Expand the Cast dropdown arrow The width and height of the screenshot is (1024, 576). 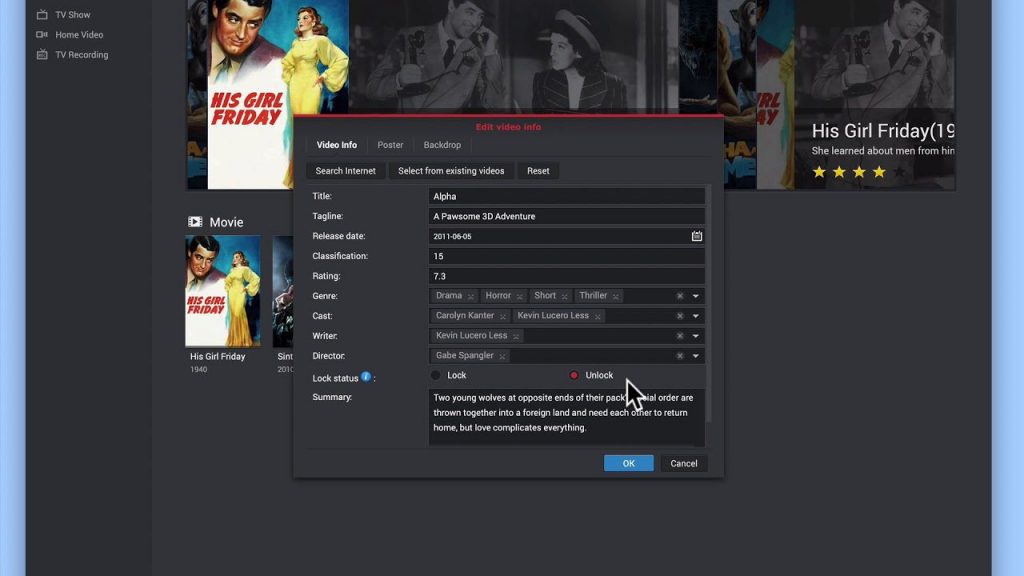click(x=696, y=316)
